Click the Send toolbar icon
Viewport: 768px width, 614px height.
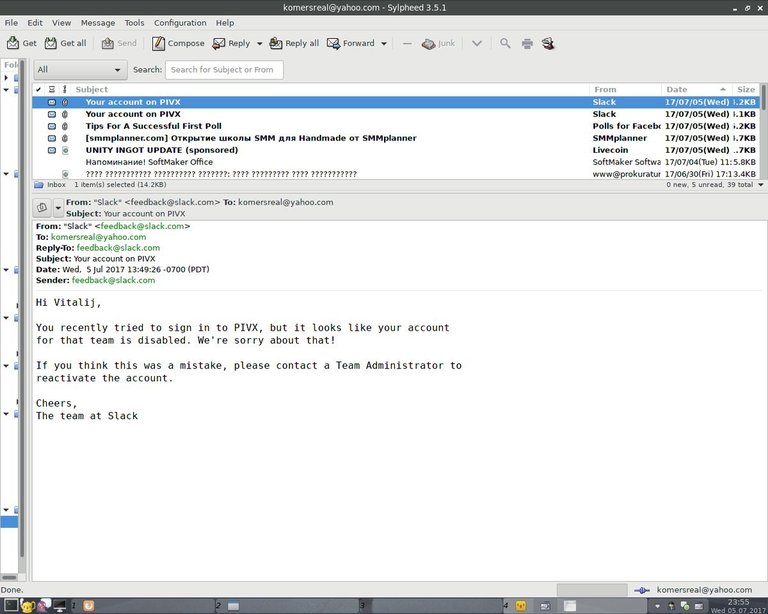click(x=108, y=43)
